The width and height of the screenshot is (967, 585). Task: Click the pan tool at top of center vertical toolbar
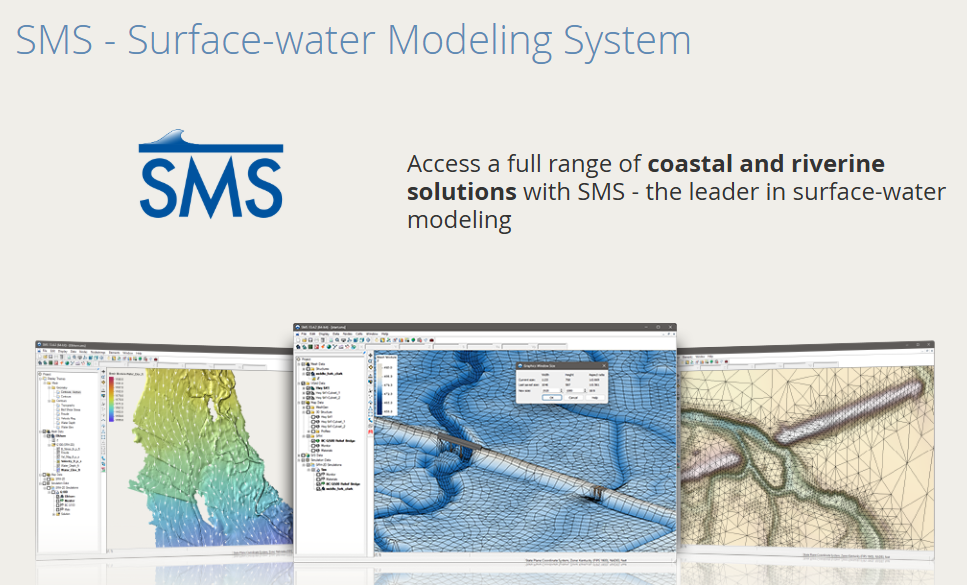(370, 357)
